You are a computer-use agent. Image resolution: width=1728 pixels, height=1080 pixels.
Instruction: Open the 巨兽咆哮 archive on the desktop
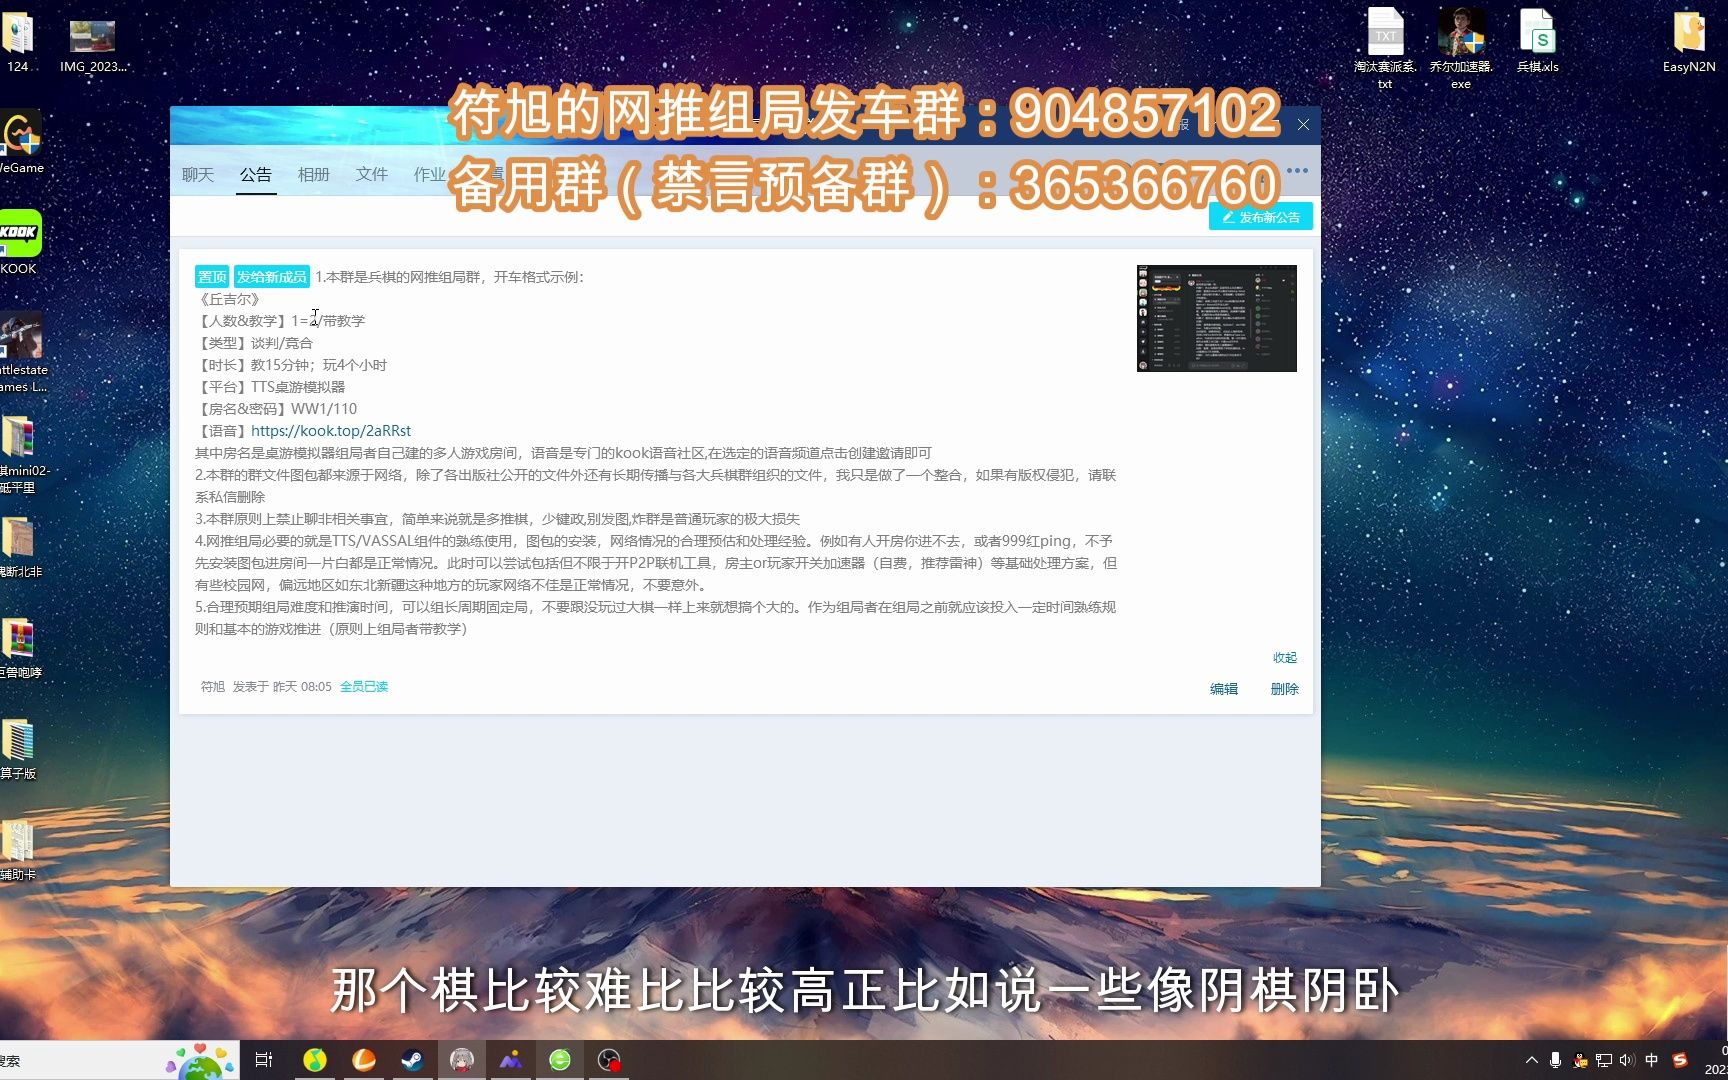(20, 648)
